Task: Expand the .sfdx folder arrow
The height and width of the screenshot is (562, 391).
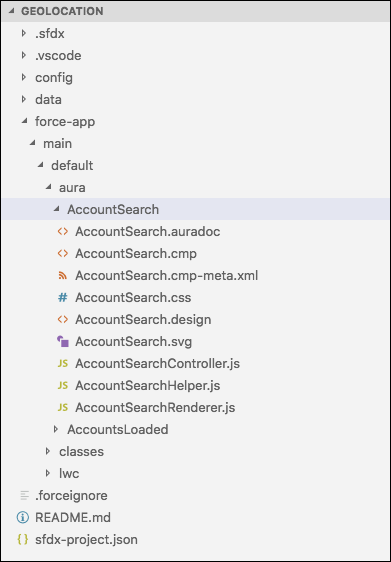Action: click(x=24, y=33)
